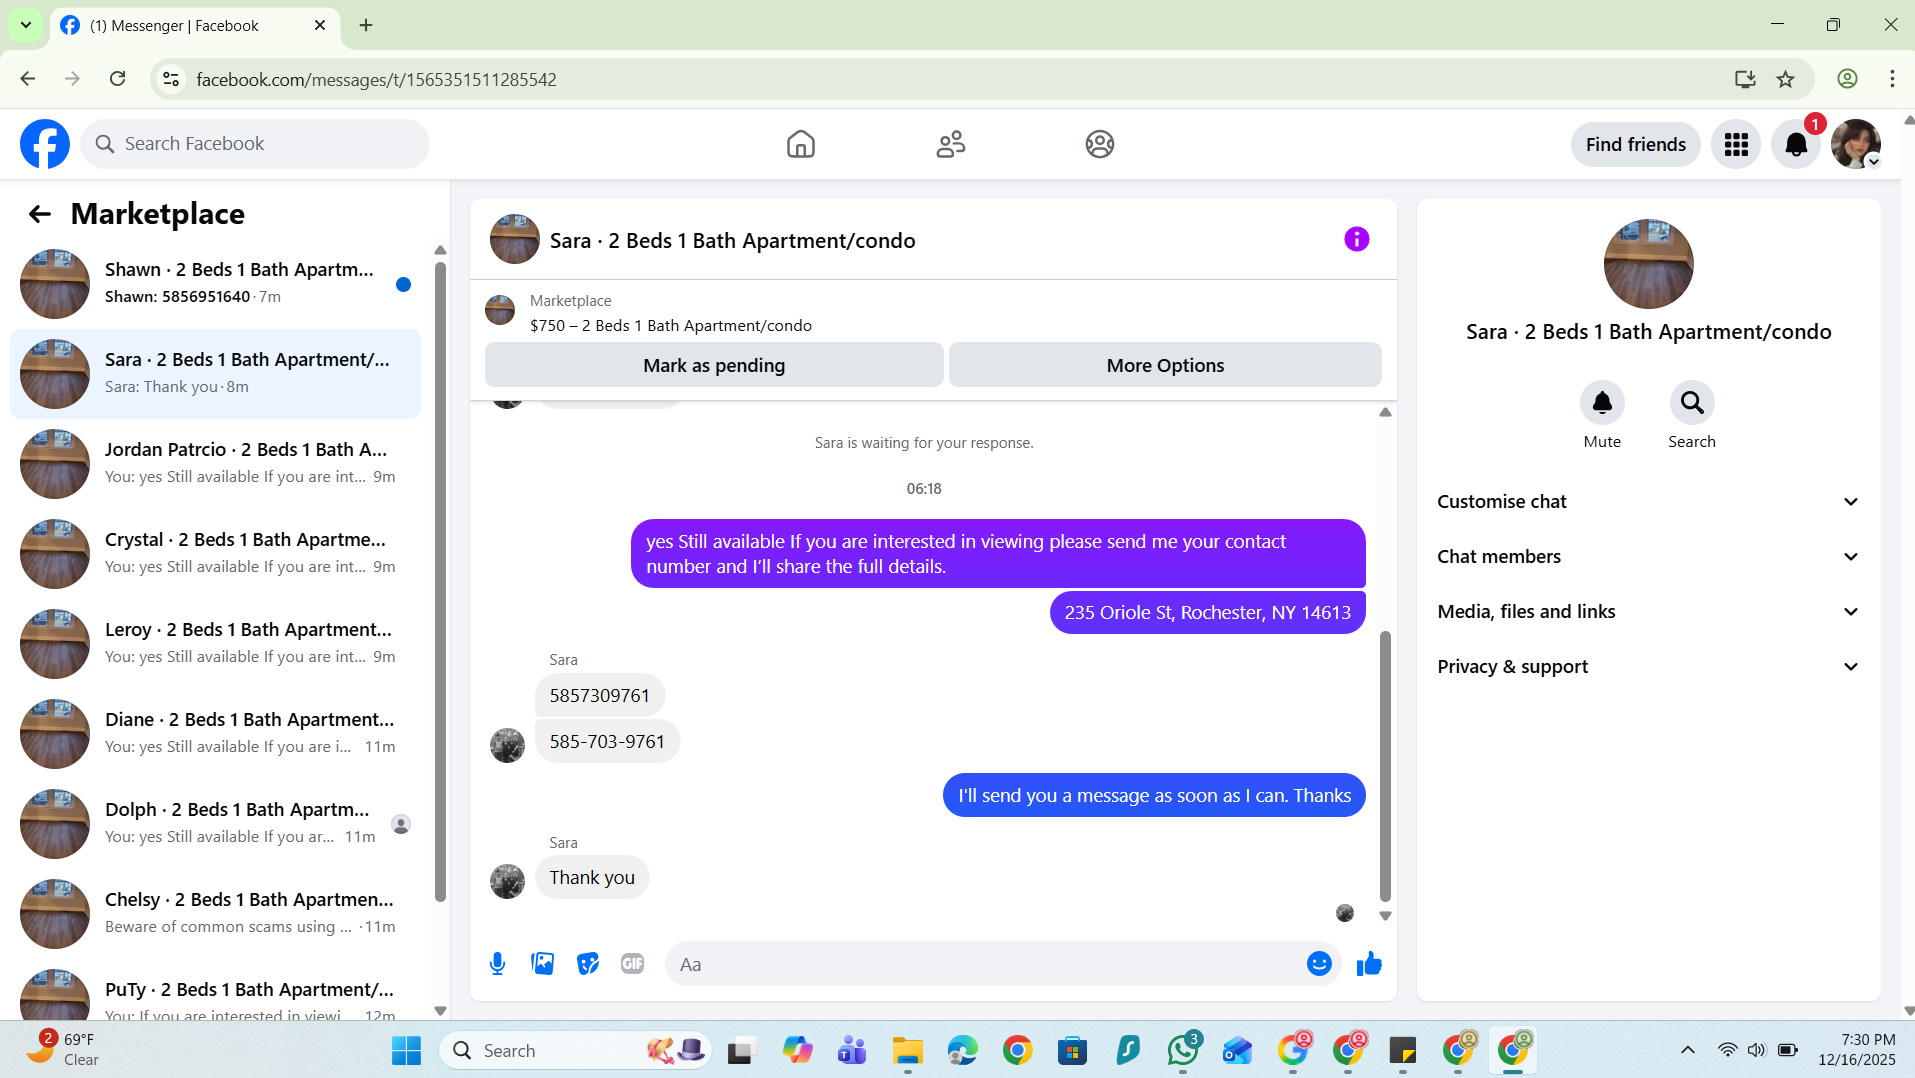
Task: Open the Groups icon in top navigation
Action: point(1099,144)
